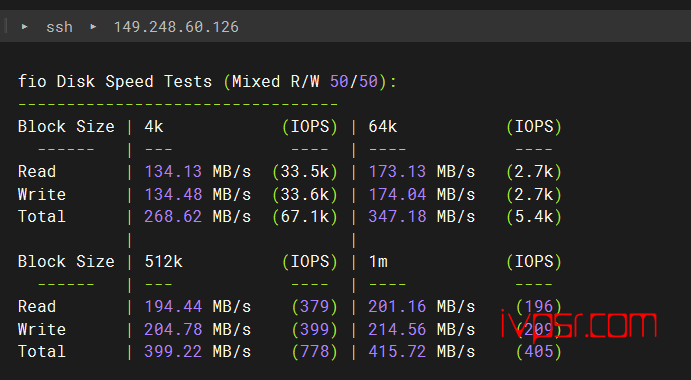Click the 64k write speed 174.04 MB/s
Screen dimensions: 691x380
click(x=422, y=194)
